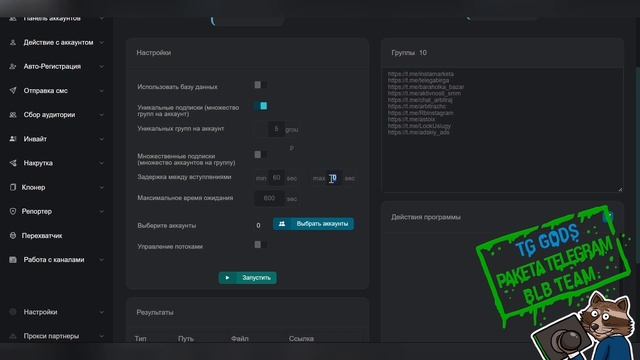This screenshot has height=360, width=640.
Task: Expand the Отправка смс chevron
Action: coord(102,91)
